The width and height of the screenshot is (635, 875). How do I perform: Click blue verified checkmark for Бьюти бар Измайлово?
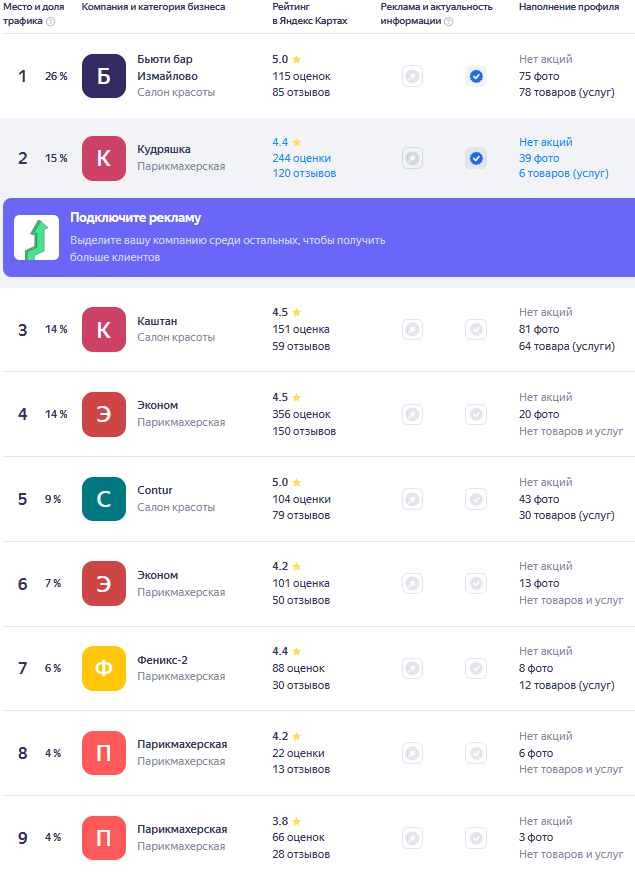[x=476, y=76]
